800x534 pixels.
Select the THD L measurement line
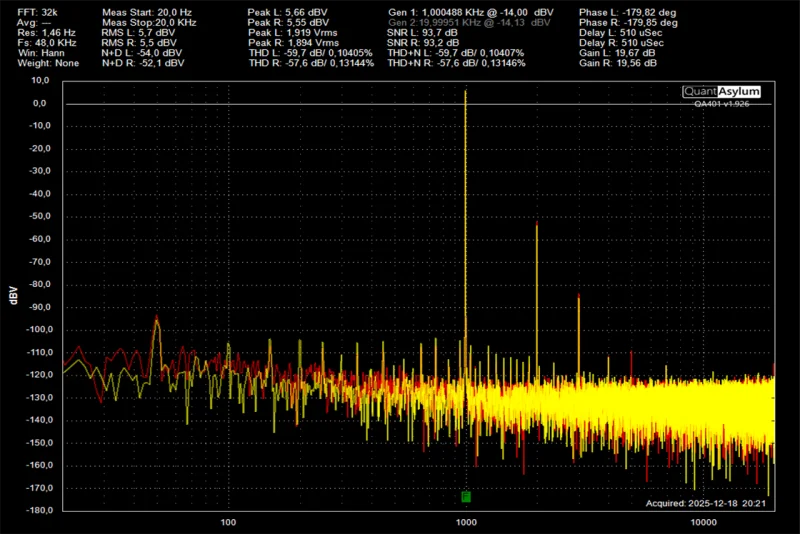click(x=310, y=53)
